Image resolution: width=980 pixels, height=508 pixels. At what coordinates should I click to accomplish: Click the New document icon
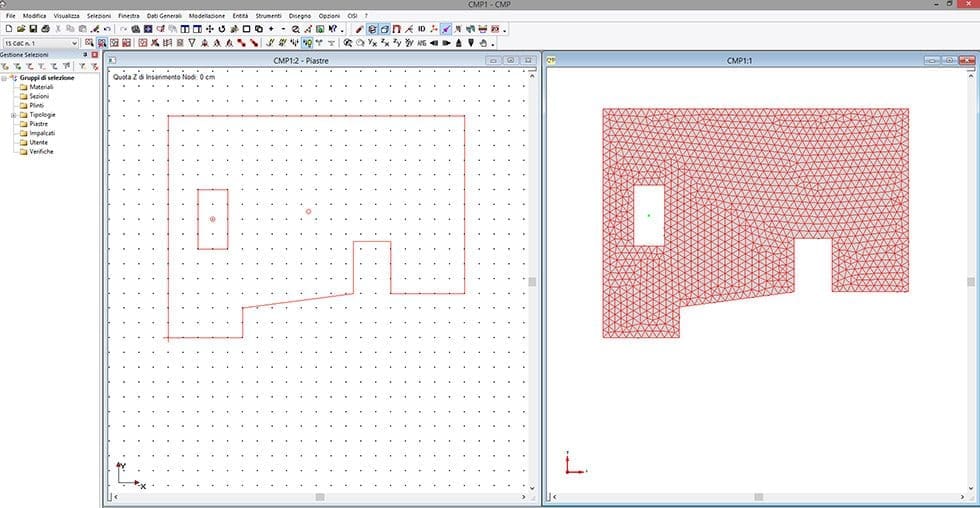coord(8,29)
